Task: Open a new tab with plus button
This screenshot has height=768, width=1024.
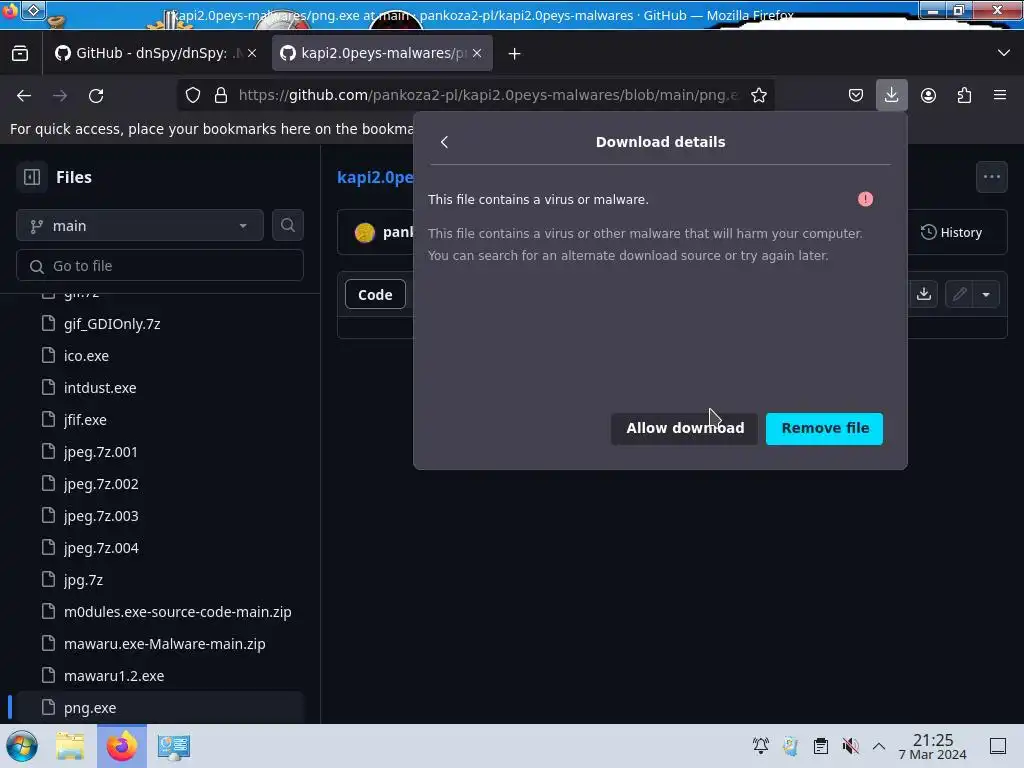Action: coord(515,54)
